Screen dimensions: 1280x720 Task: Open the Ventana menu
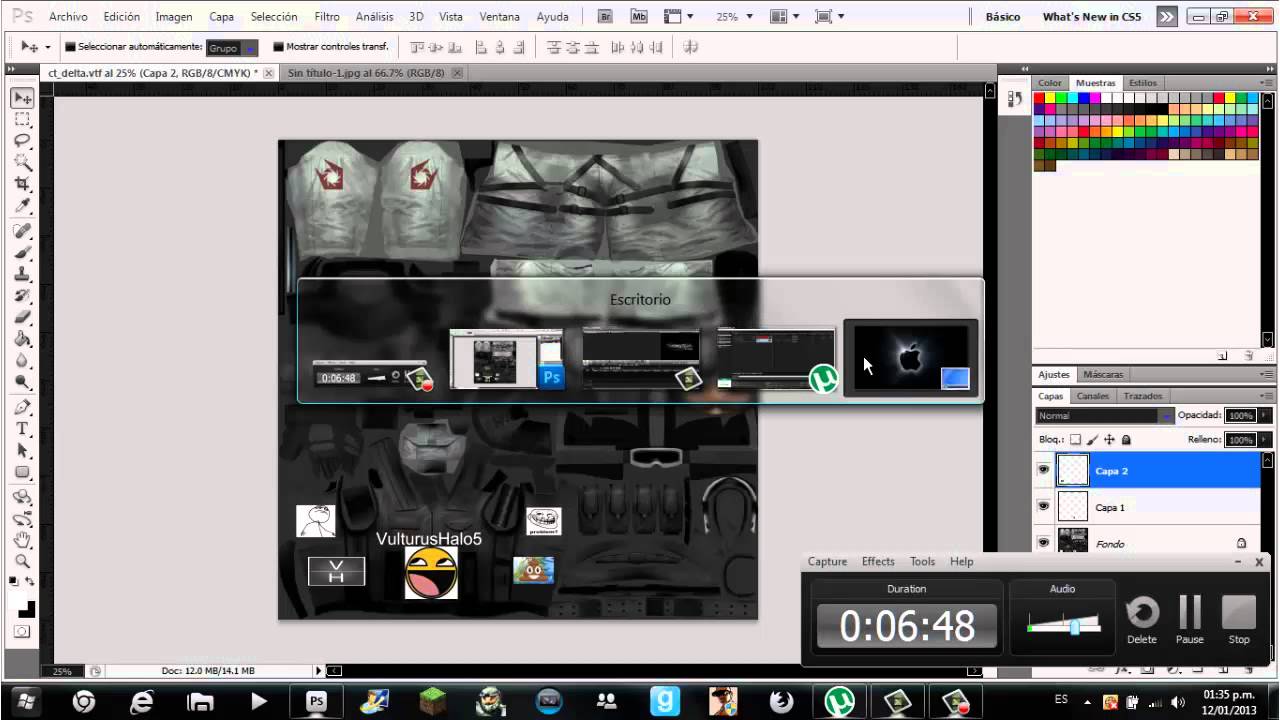tap(500, 17)
